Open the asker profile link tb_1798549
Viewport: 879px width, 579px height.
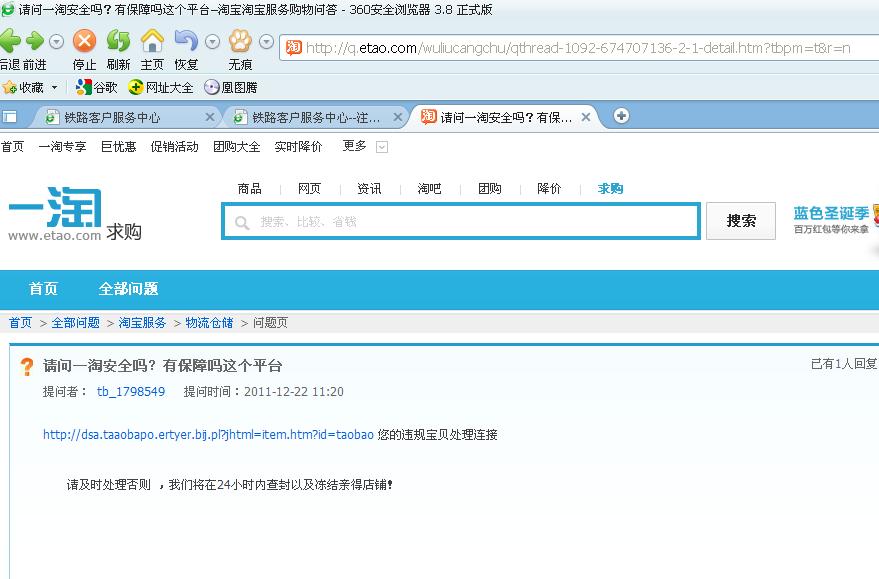[x=131, y=392]
